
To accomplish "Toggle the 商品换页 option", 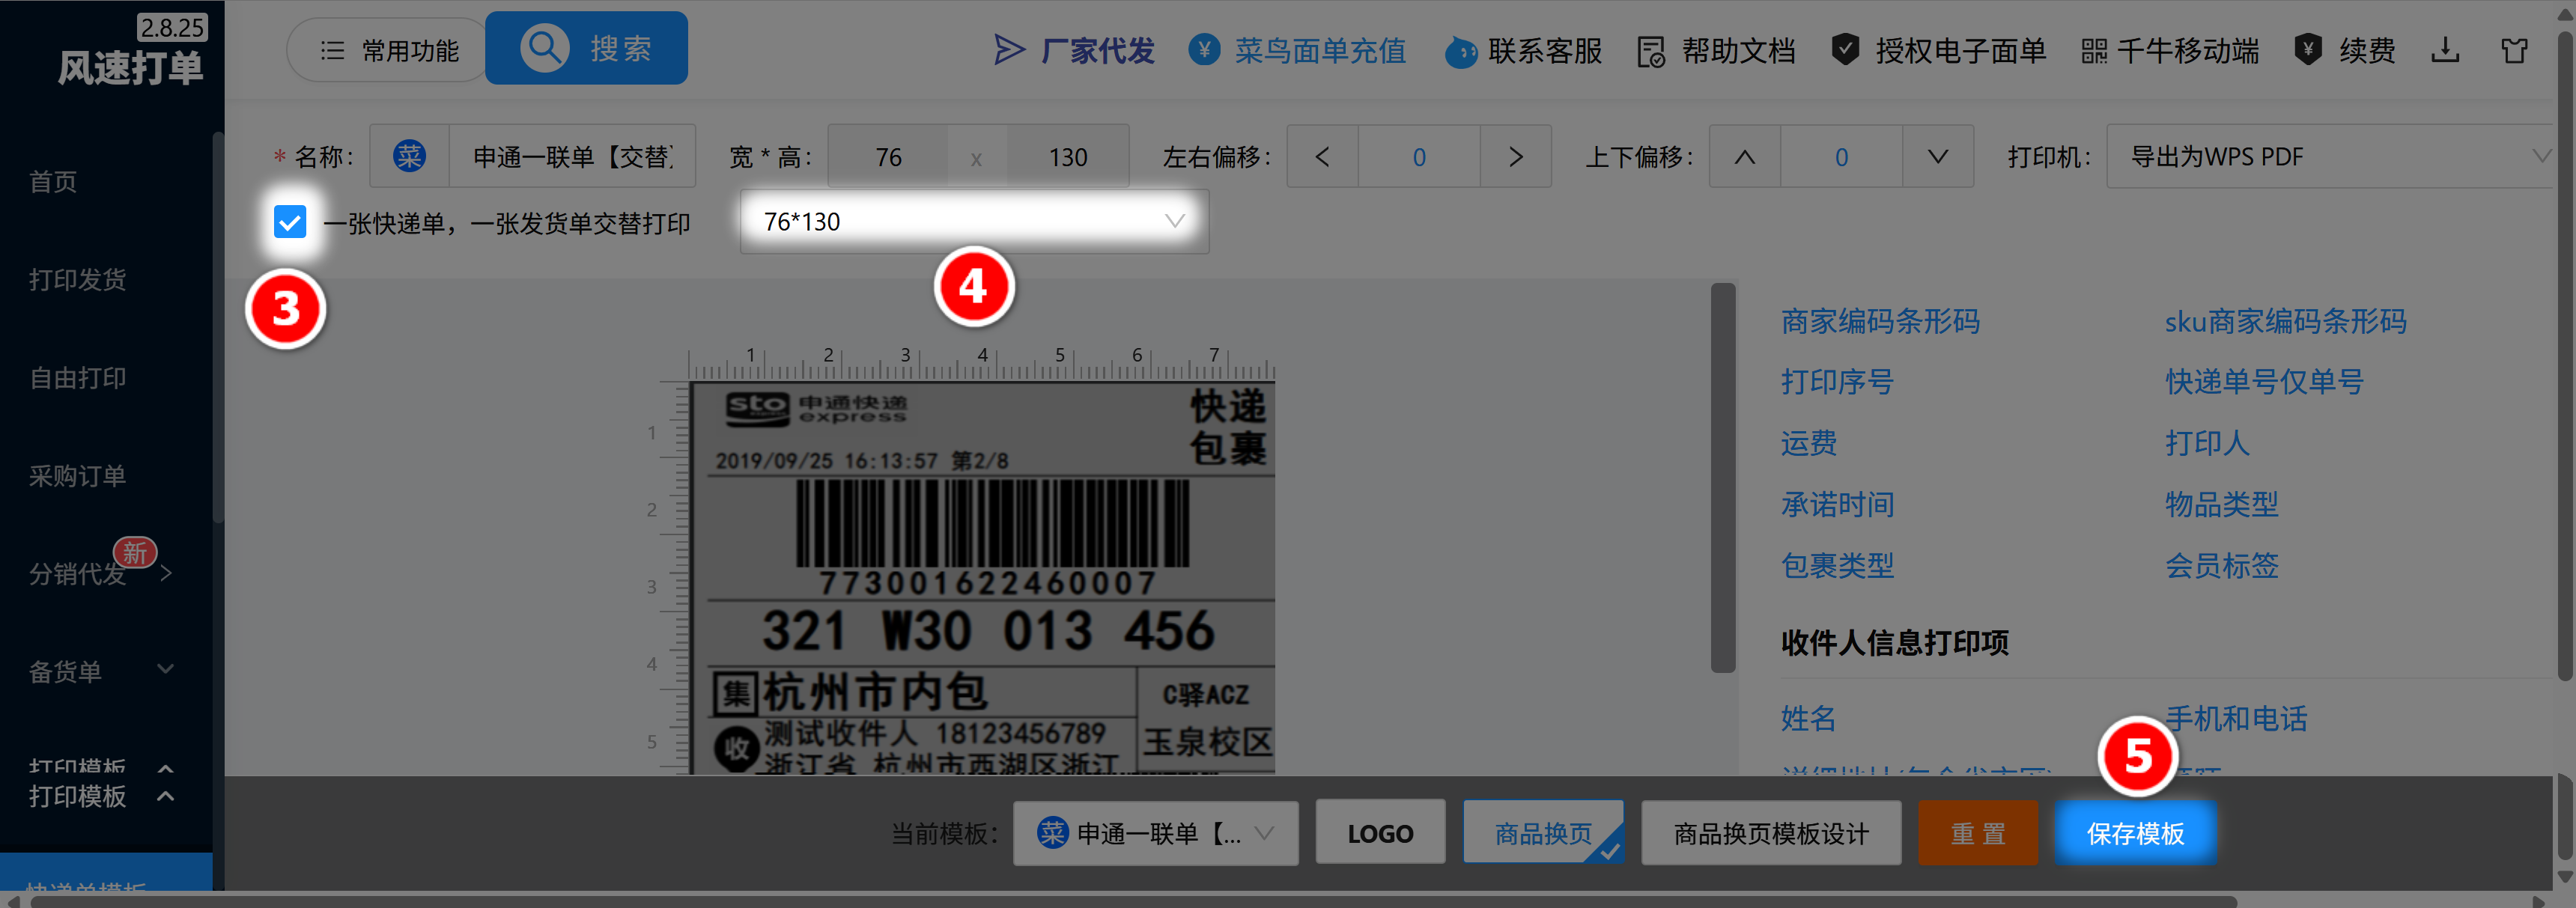I will [x=1543, y=832].
